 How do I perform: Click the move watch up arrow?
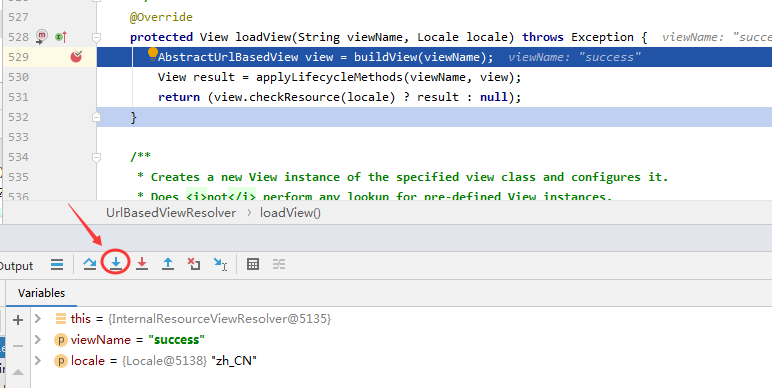coord(18,372)
